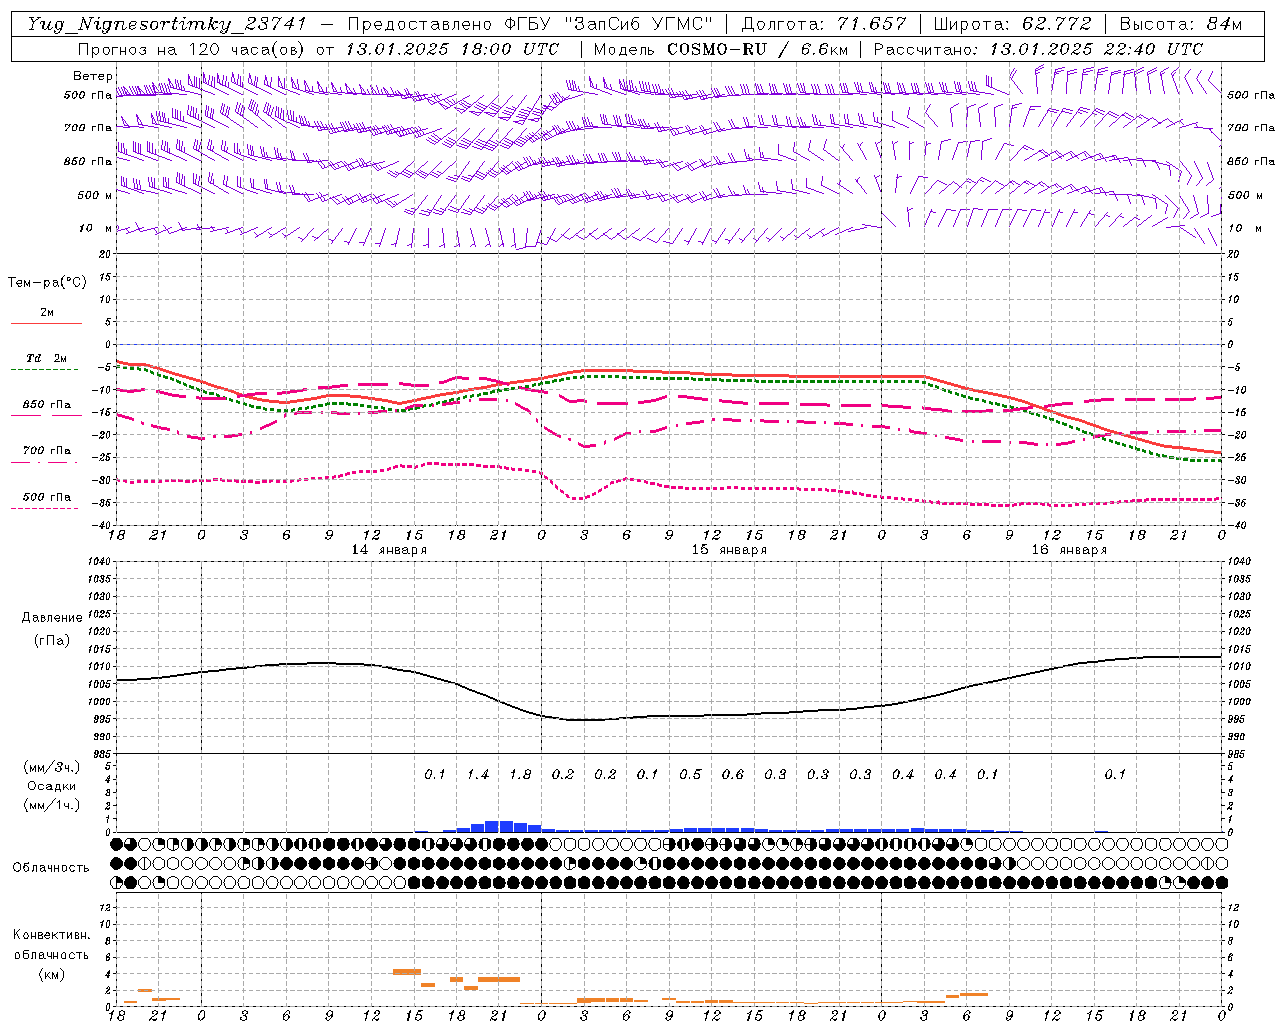Click the precipitation value "0.5"
This screenshot has width=1280, height=1024.
click(690, 775)
